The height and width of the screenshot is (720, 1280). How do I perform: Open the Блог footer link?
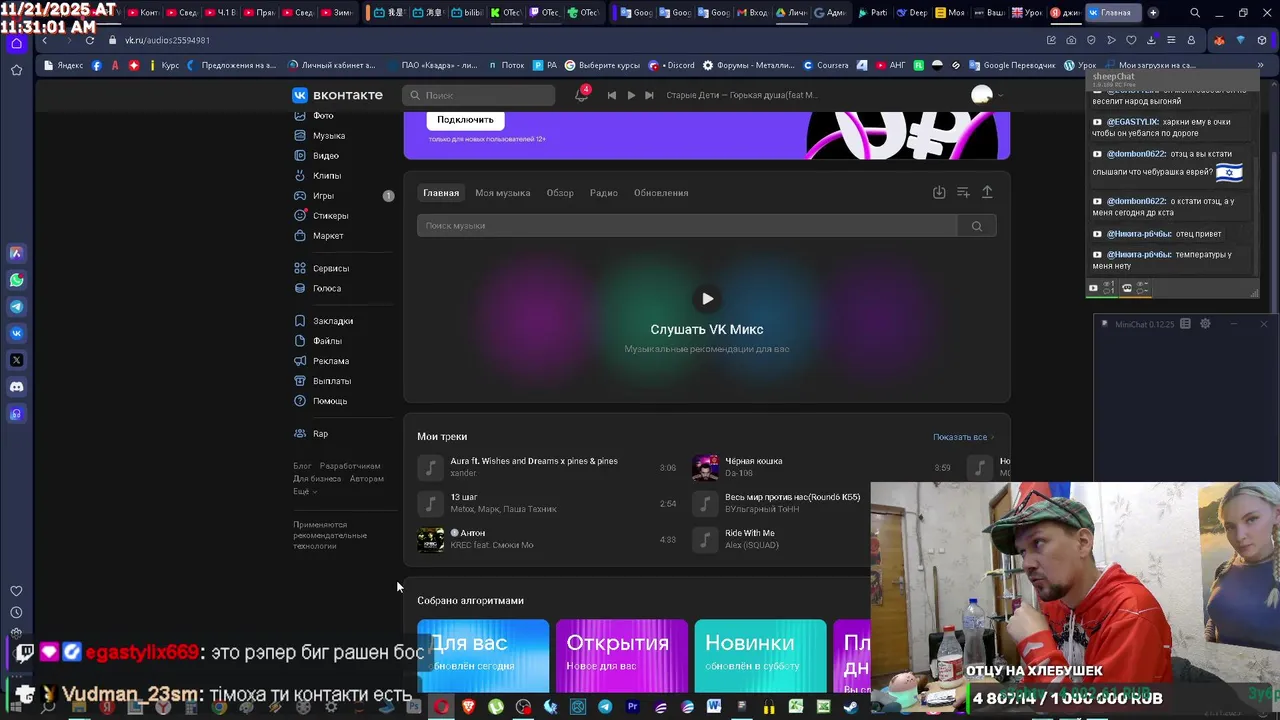(x=302, y=466)
